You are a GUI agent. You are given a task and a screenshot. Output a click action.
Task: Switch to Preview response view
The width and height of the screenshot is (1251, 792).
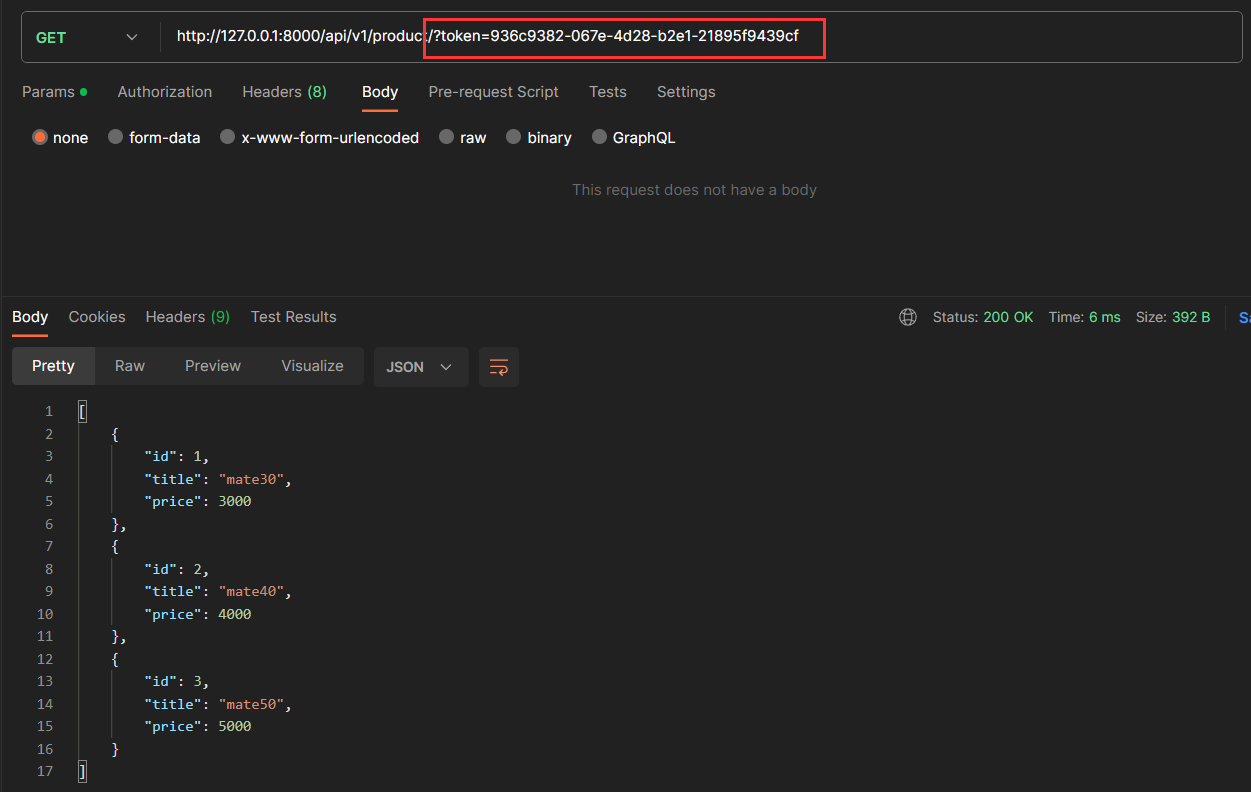pyautogui.click(x=213, y=366)
